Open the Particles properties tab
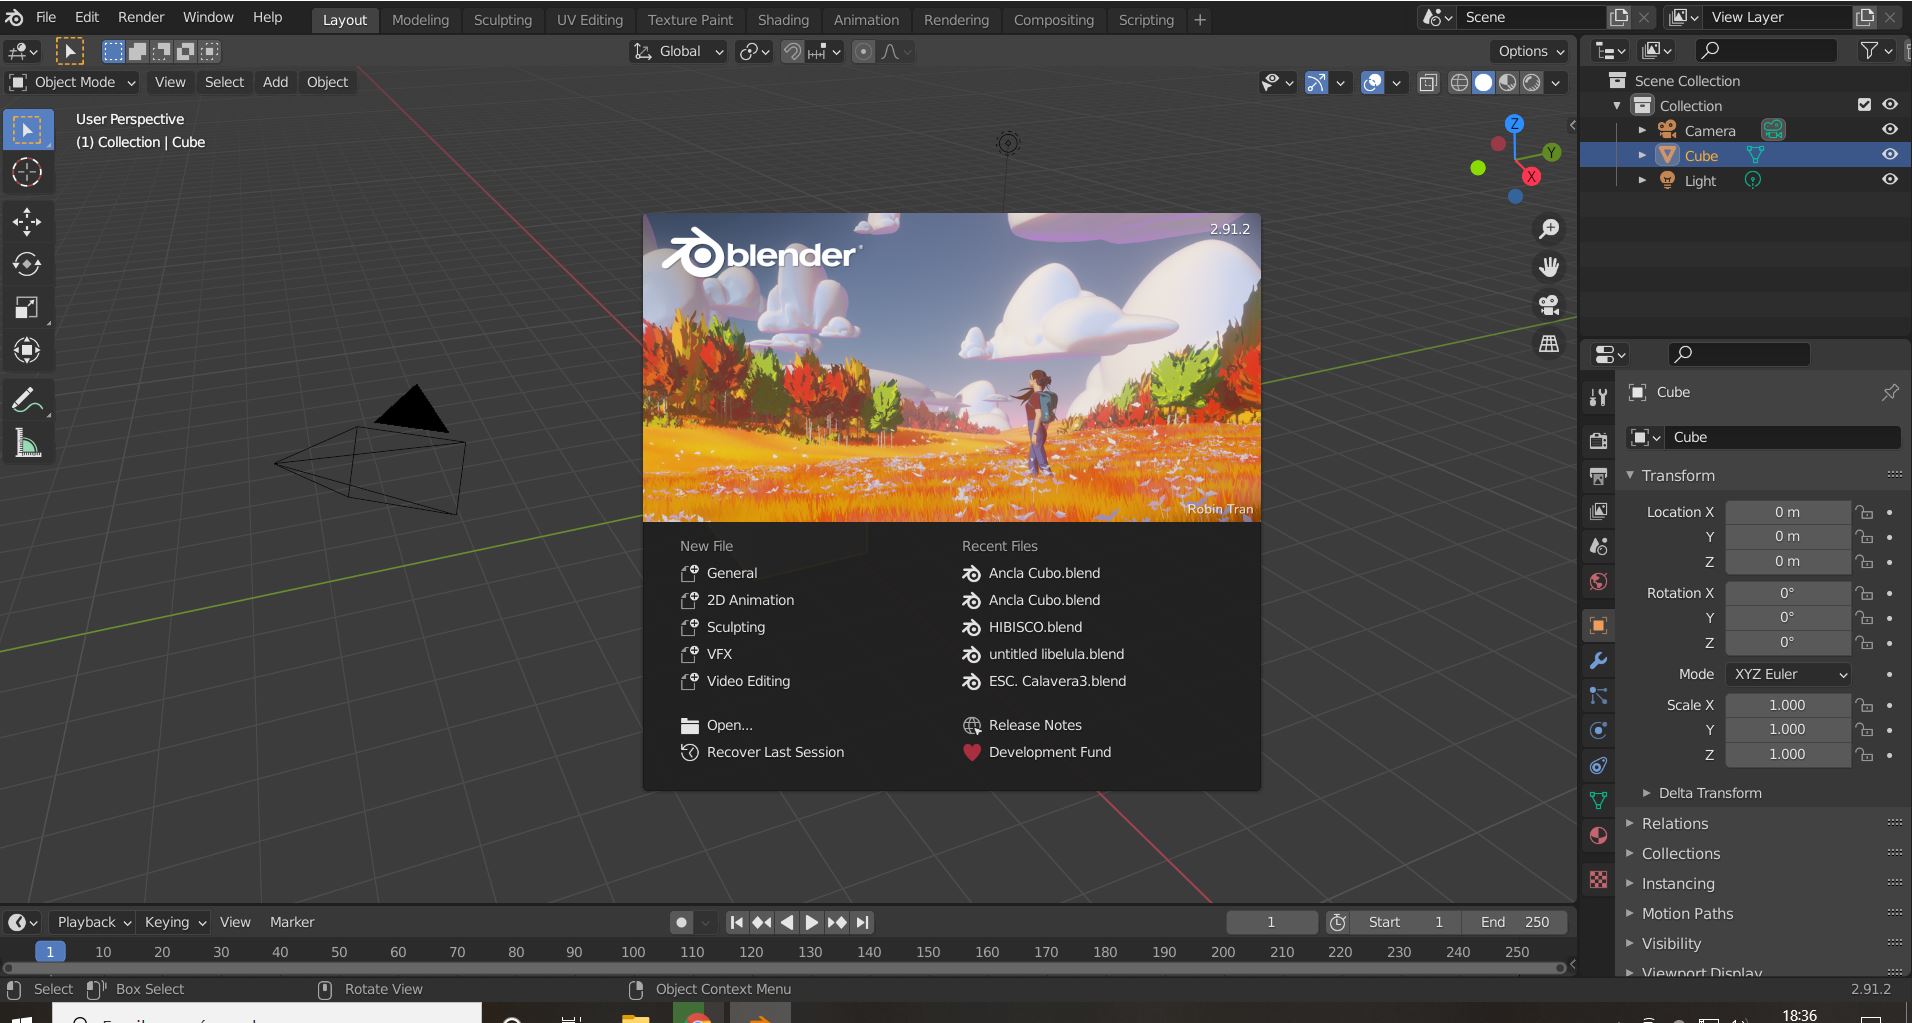Image resolution: width=1912 pixels, height=1023 pixels. click(1598, 696)
